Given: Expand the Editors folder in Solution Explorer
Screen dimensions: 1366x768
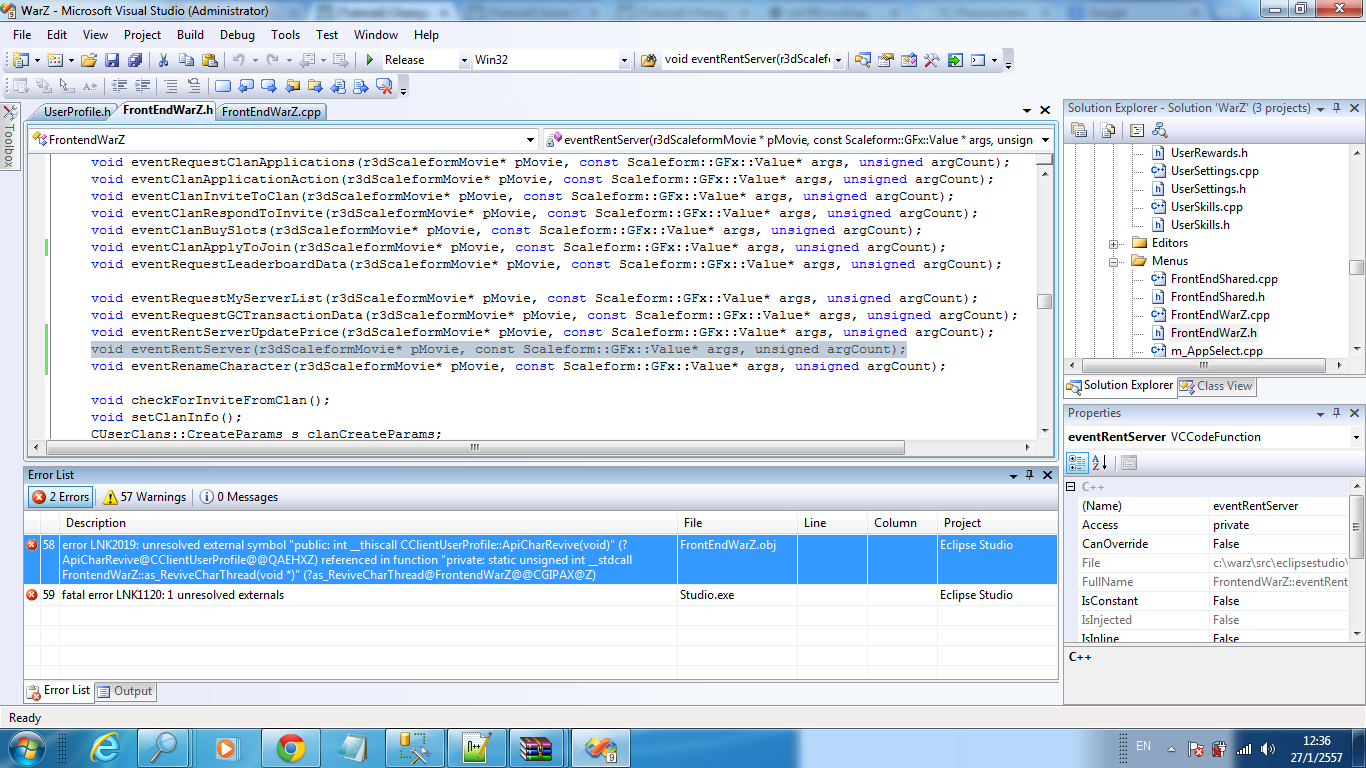Looking at the screenshot, I should coord(1114,243).
